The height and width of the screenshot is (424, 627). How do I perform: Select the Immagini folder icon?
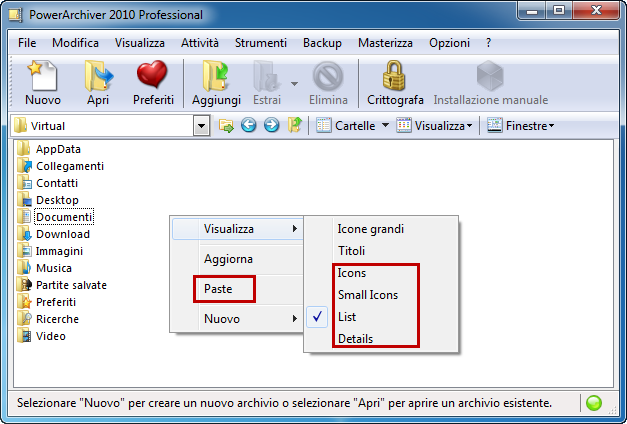(x=24, y=251)
